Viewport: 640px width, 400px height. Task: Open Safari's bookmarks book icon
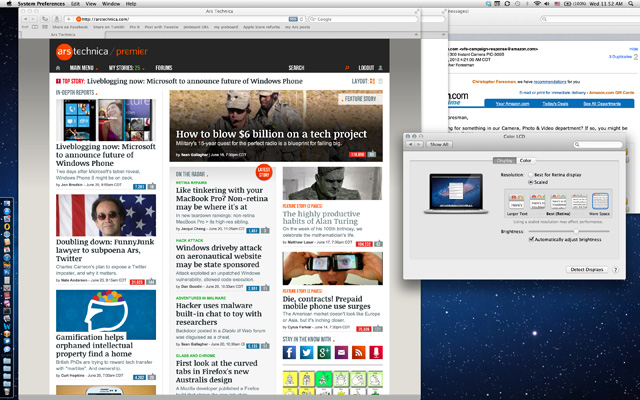click(x=35, y=27)
